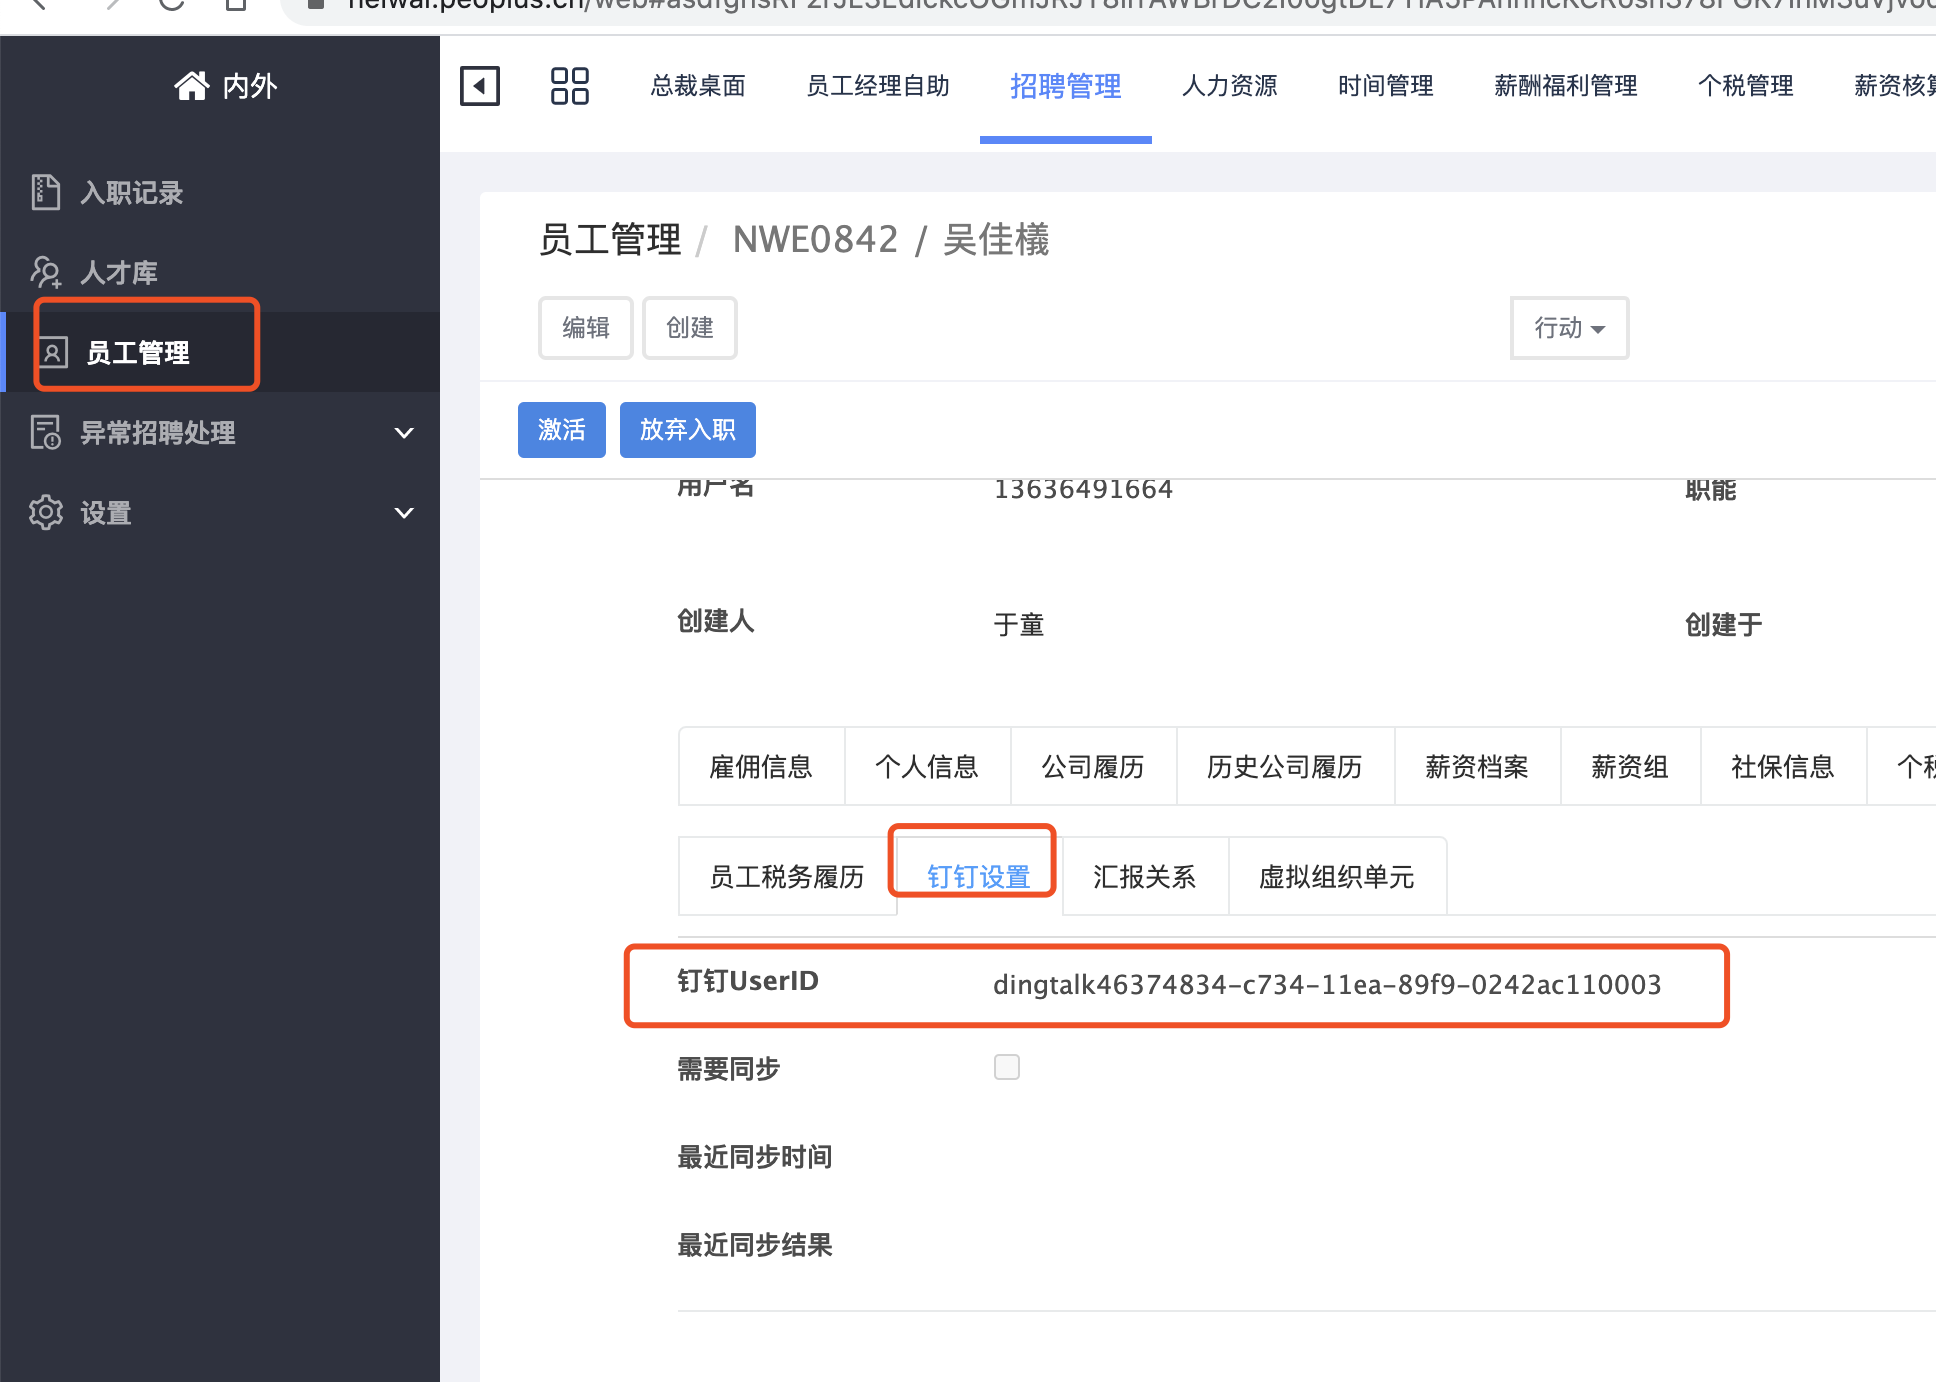Open the 汇报关系 tab

(1144, 877)
